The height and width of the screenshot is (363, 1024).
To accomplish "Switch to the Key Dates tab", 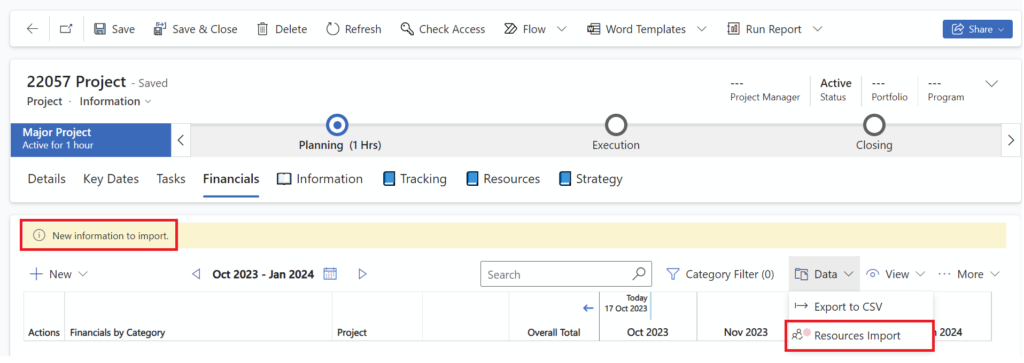I will (111, 179).
